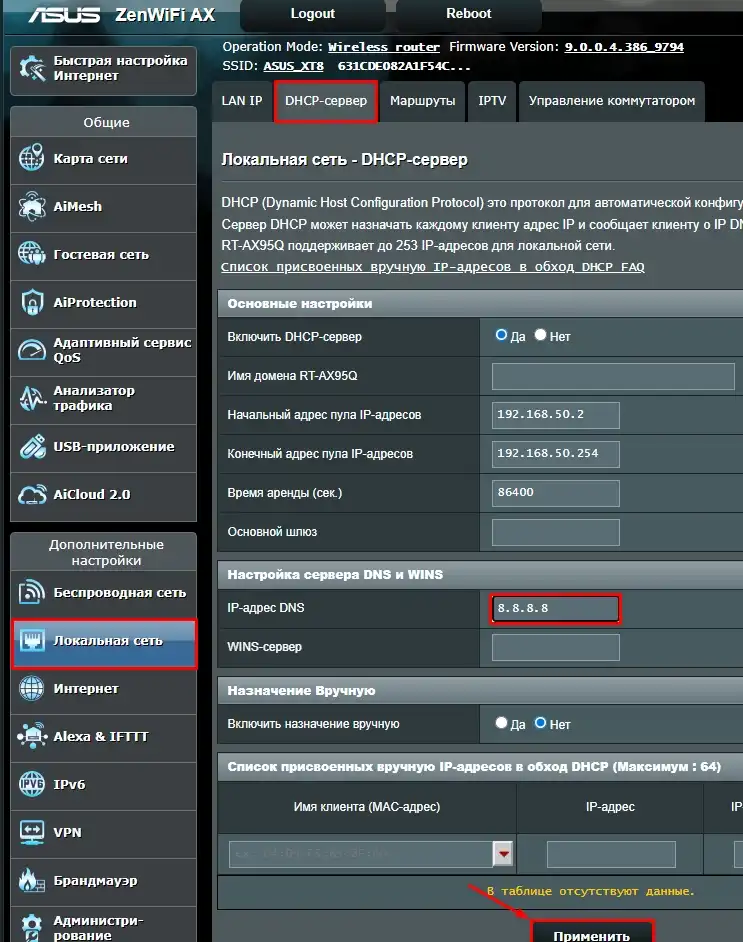Click the Применить apply button

(x=592, y=933)
